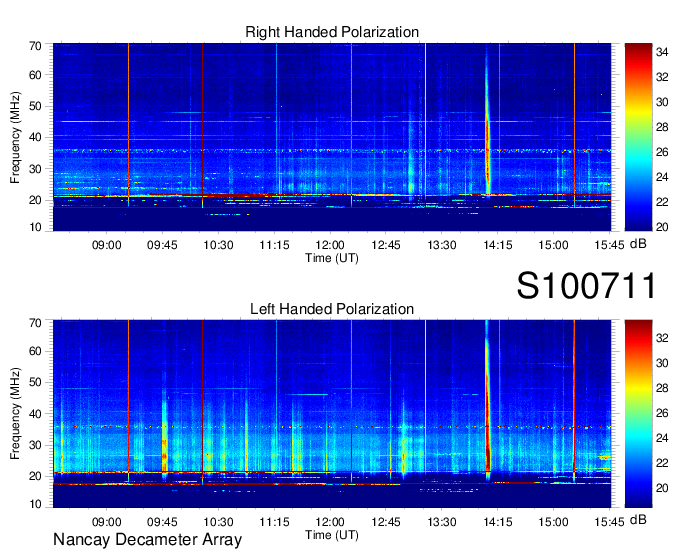The width and height of the screenshot is (680, 552).
Task: Click the 20 MHz tick of Left Handed plot
Action: pyautogui.click(x=35, y=476)
